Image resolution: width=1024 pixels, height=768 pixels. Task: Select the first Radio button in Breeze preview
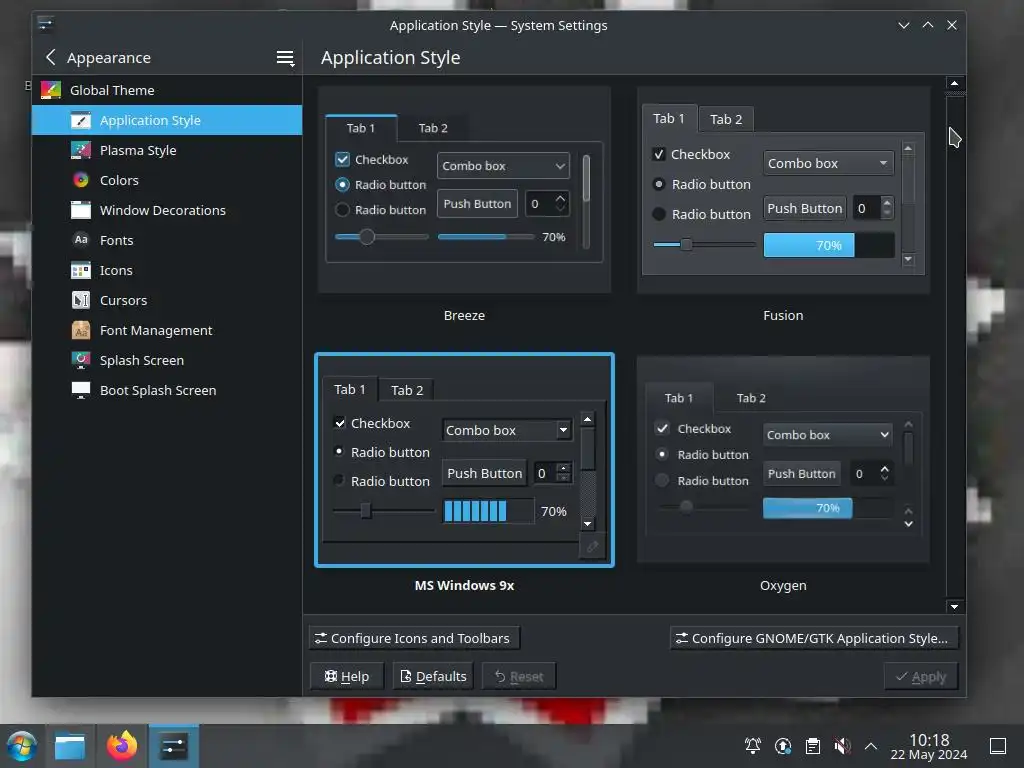point(342,185)
